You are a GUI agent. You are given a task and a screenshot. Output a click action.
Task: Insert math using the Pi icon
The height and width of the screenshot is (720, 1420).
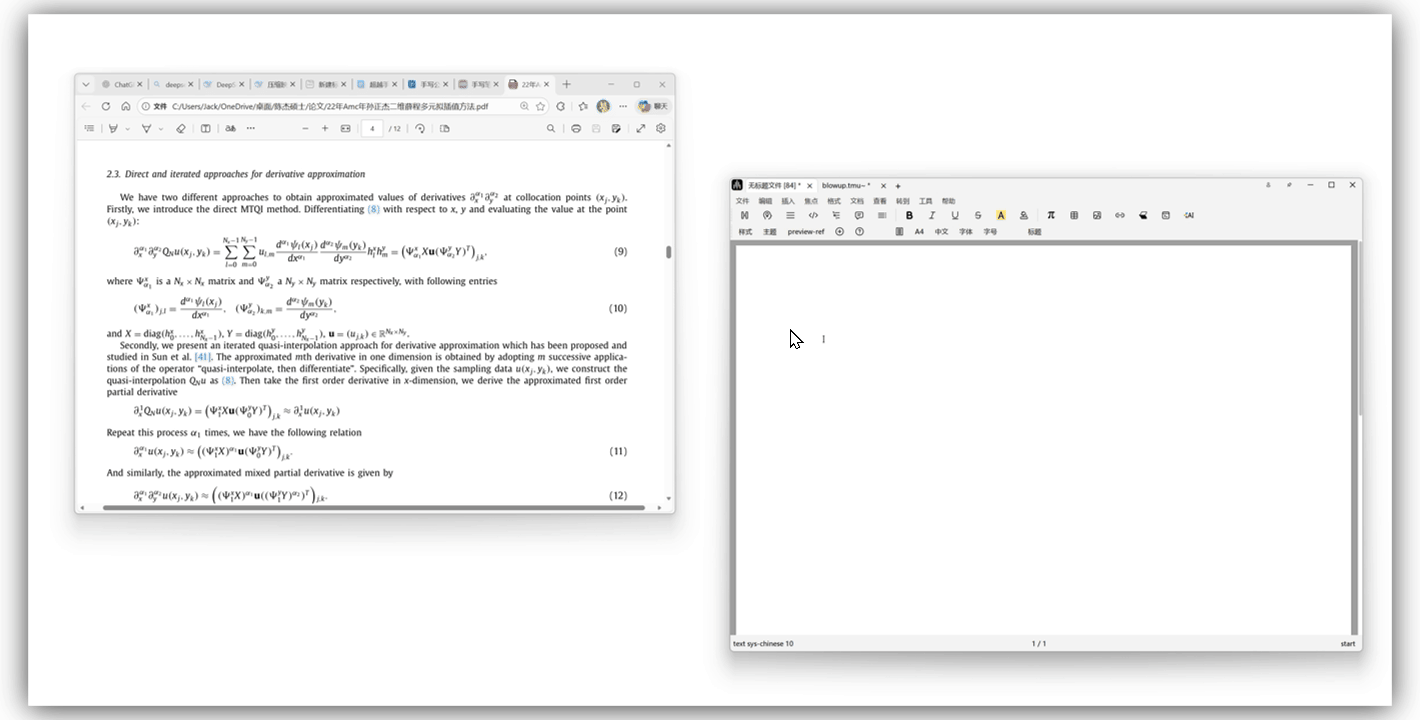pyautogui.click(x=1051, y=215)
